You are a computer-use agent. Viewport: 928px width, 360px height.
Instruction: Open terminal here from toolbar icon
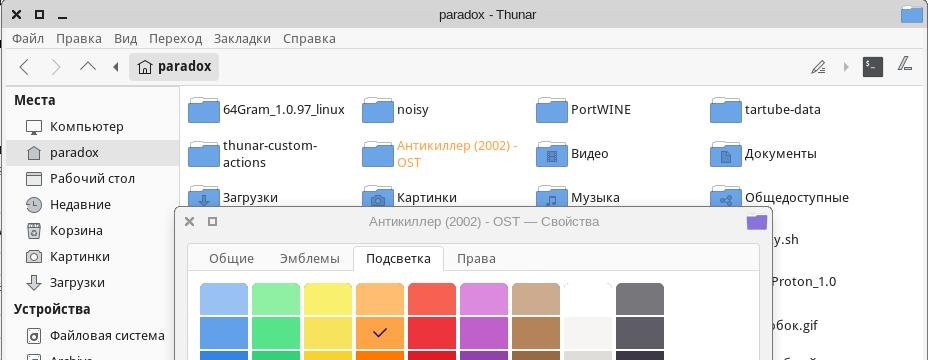coord(873,66)
